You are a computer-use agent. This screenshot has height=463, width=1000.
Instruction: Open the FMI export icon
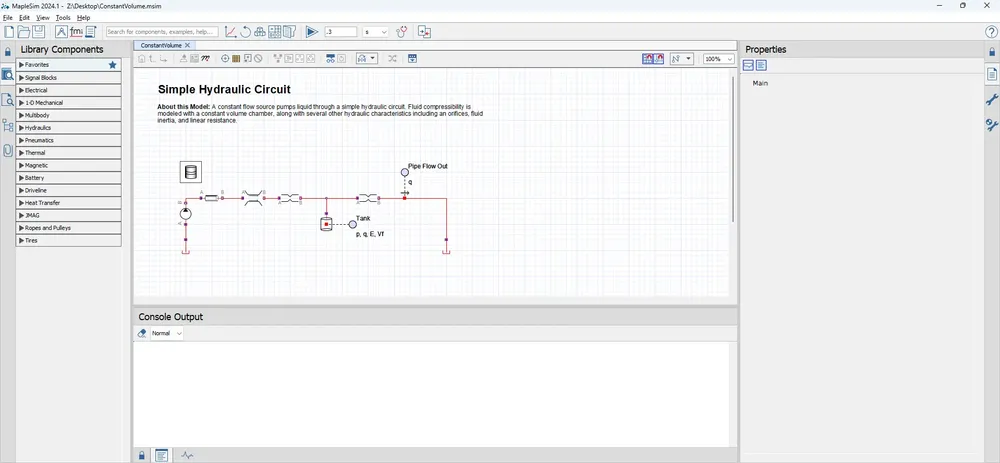tap(77, 31)
